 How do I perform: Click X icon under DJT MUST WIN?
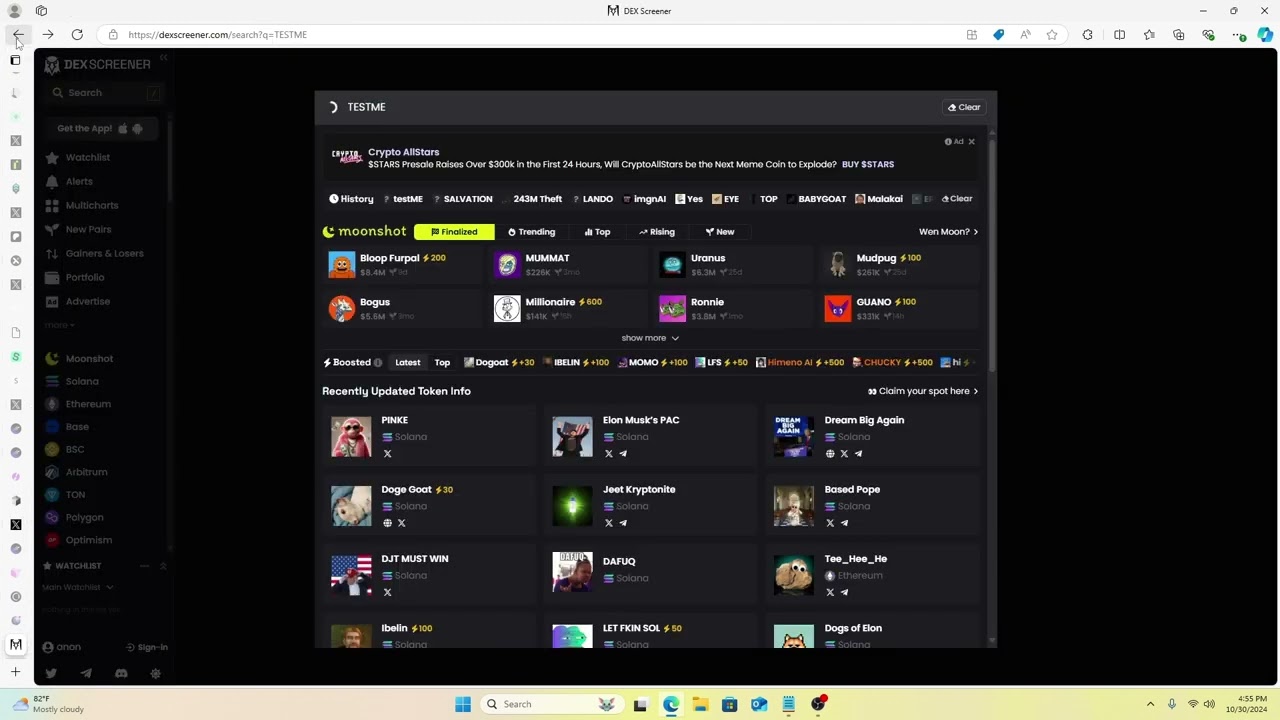point(387,592)
